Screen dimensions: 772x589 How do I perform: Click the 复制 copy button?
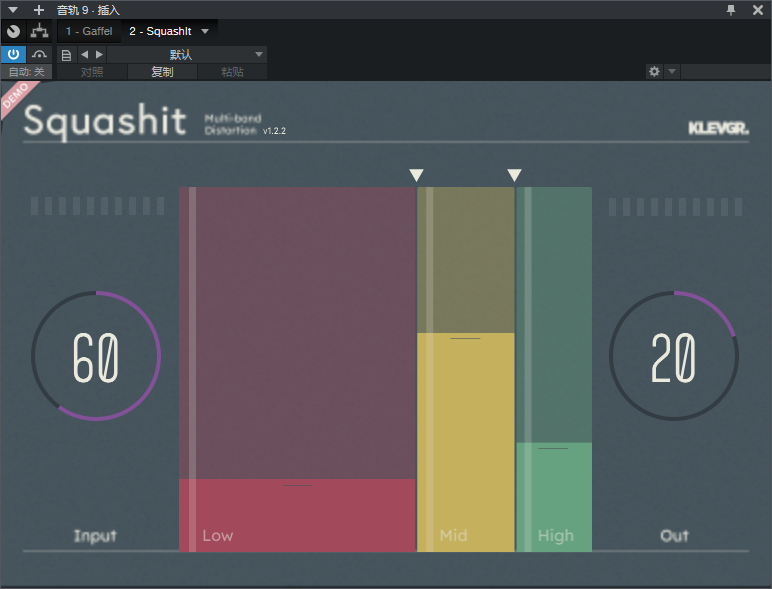pos(162,72)
